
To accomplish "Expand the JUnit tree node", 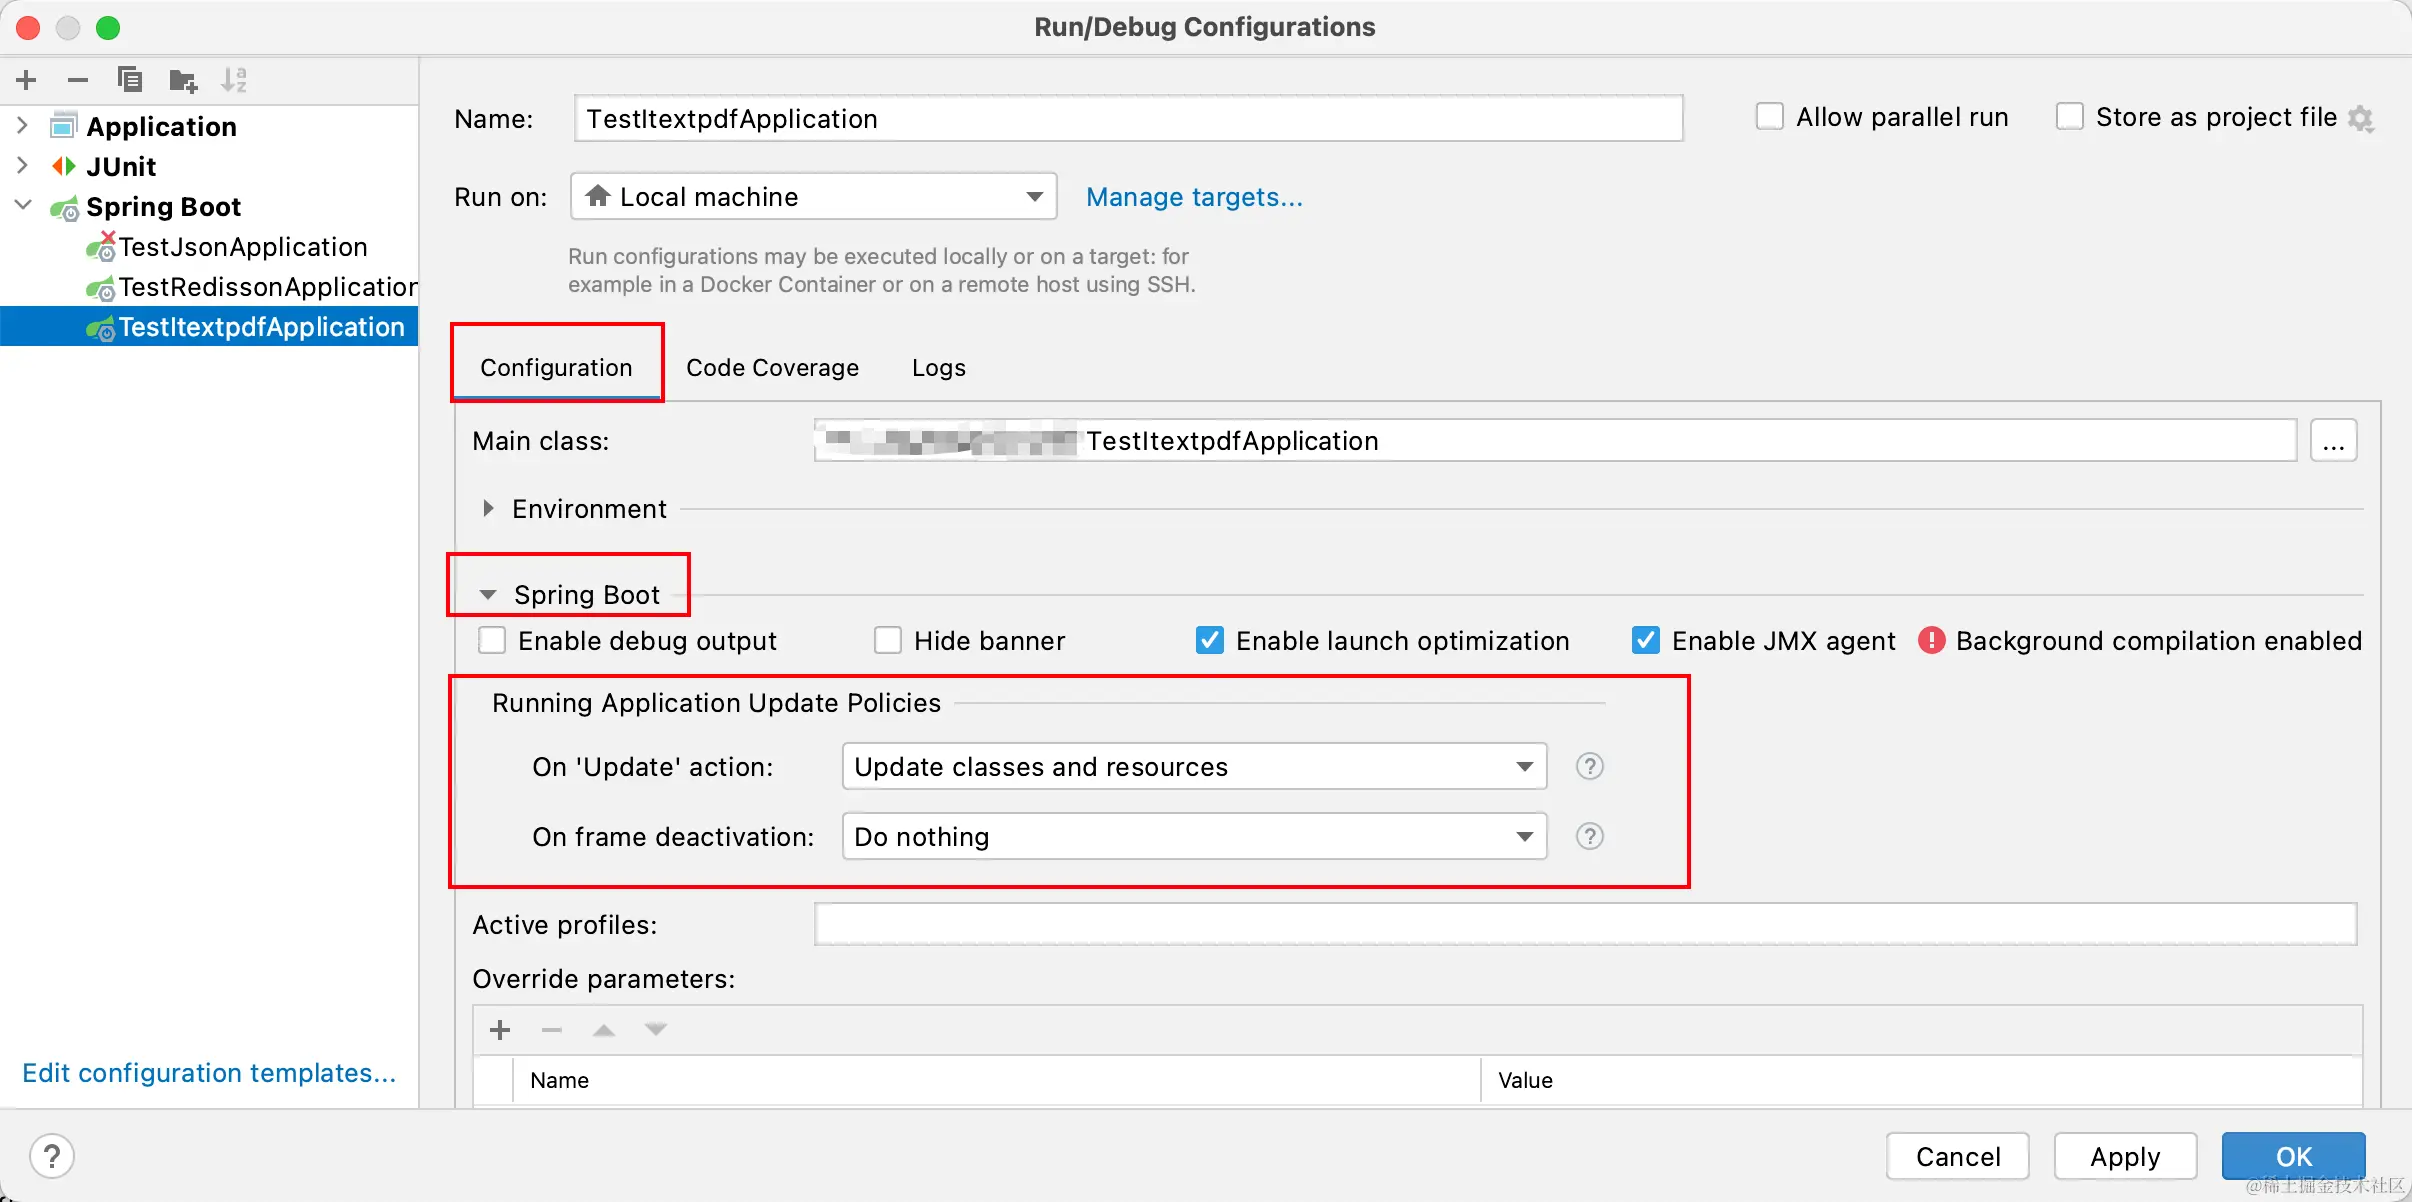I will click(22, 166).
